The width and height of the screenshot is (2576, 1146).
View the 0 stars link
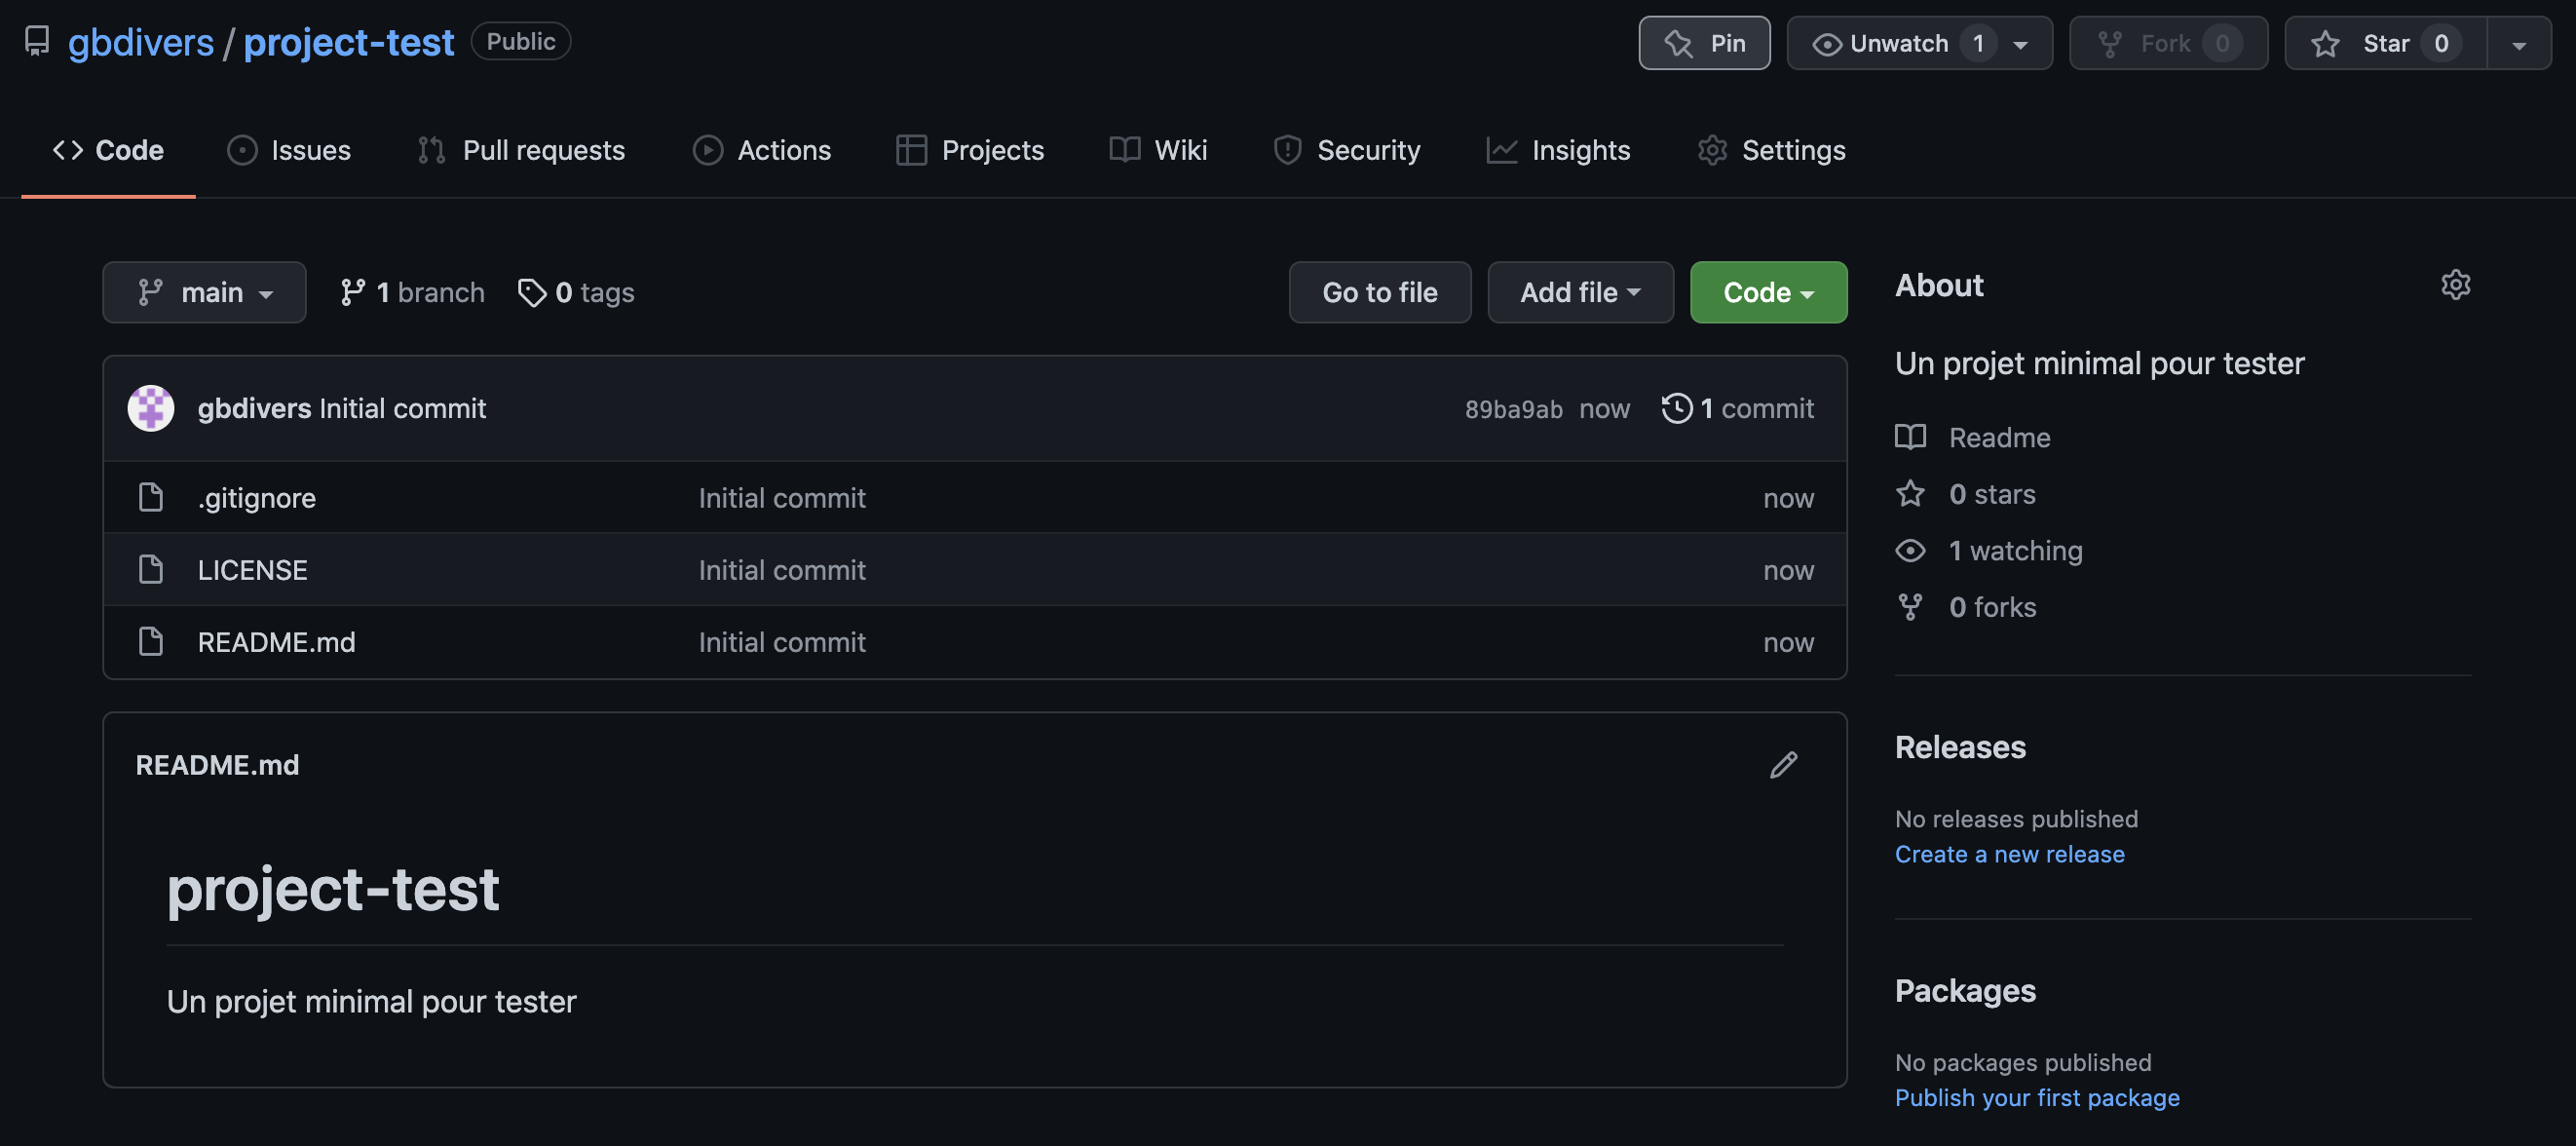point(1965,494)
